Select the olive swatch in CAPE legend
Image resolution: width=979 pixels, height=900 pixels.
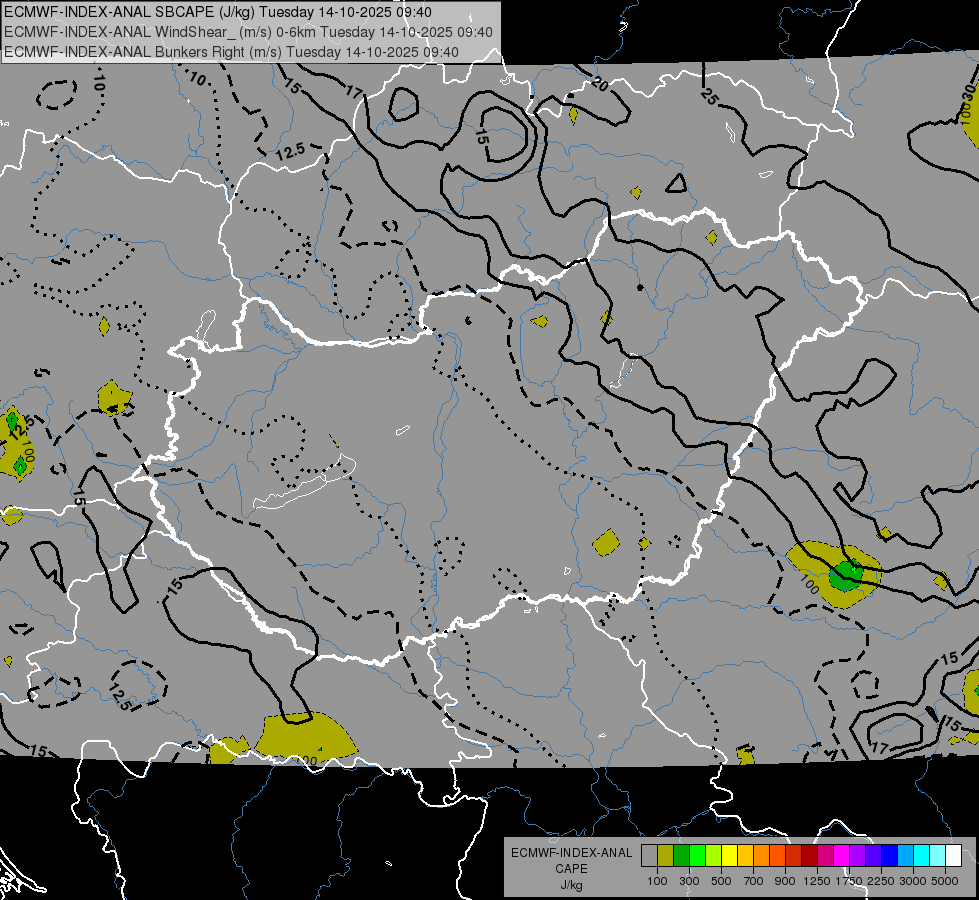(666, 855)
